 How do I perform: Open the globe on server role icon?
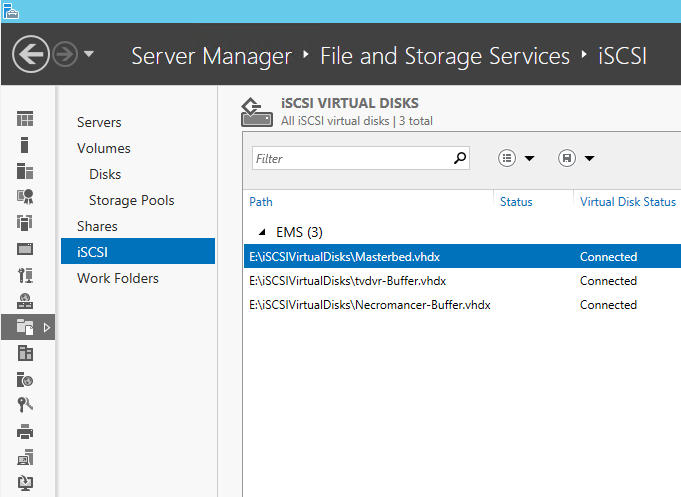tap(25, 301)
